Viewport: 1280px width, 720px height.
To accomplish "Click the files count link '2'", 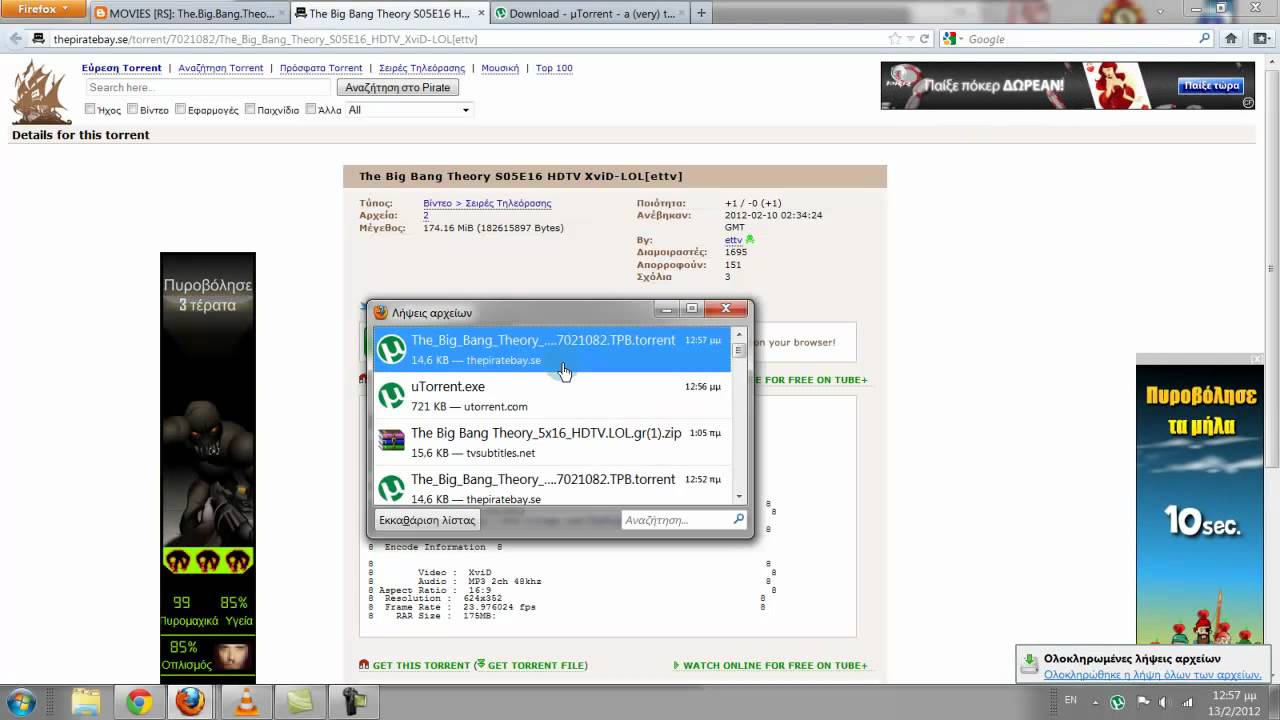I will (x=426, y=215).
